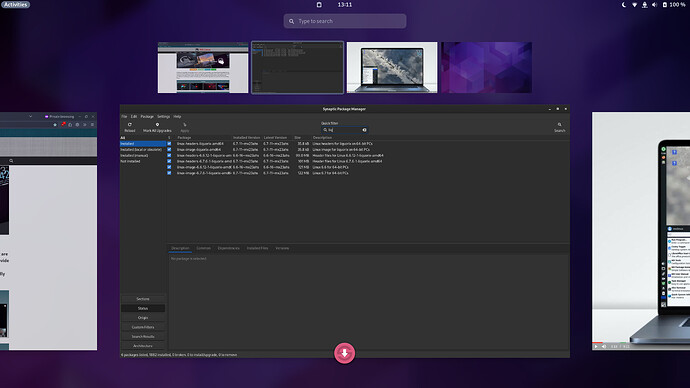Select the laptop wallpaper workspace thumbnail
The width and height of the screenshot is (690, 388).
coord(392,67)
